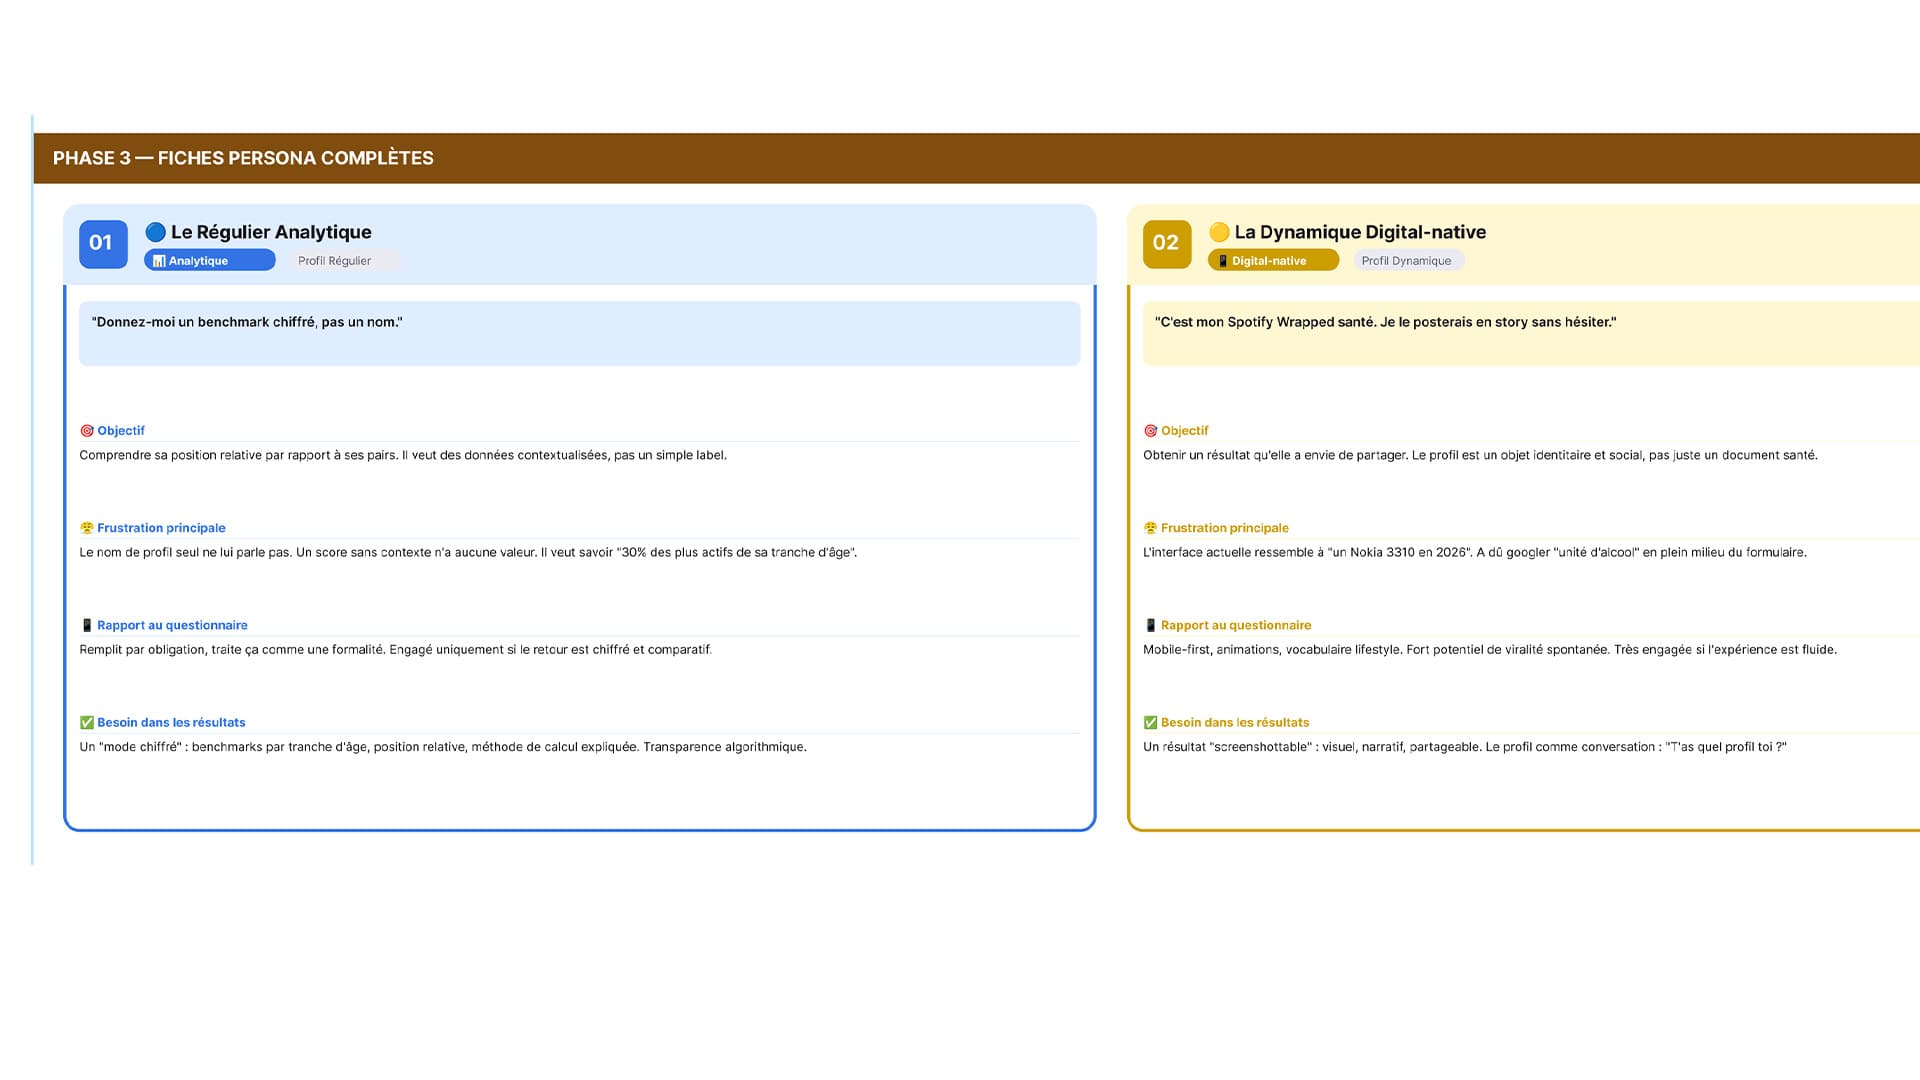Click blue Rapport au questionnaire heading
The image size is (1920, 1080).
coord(172,625)
